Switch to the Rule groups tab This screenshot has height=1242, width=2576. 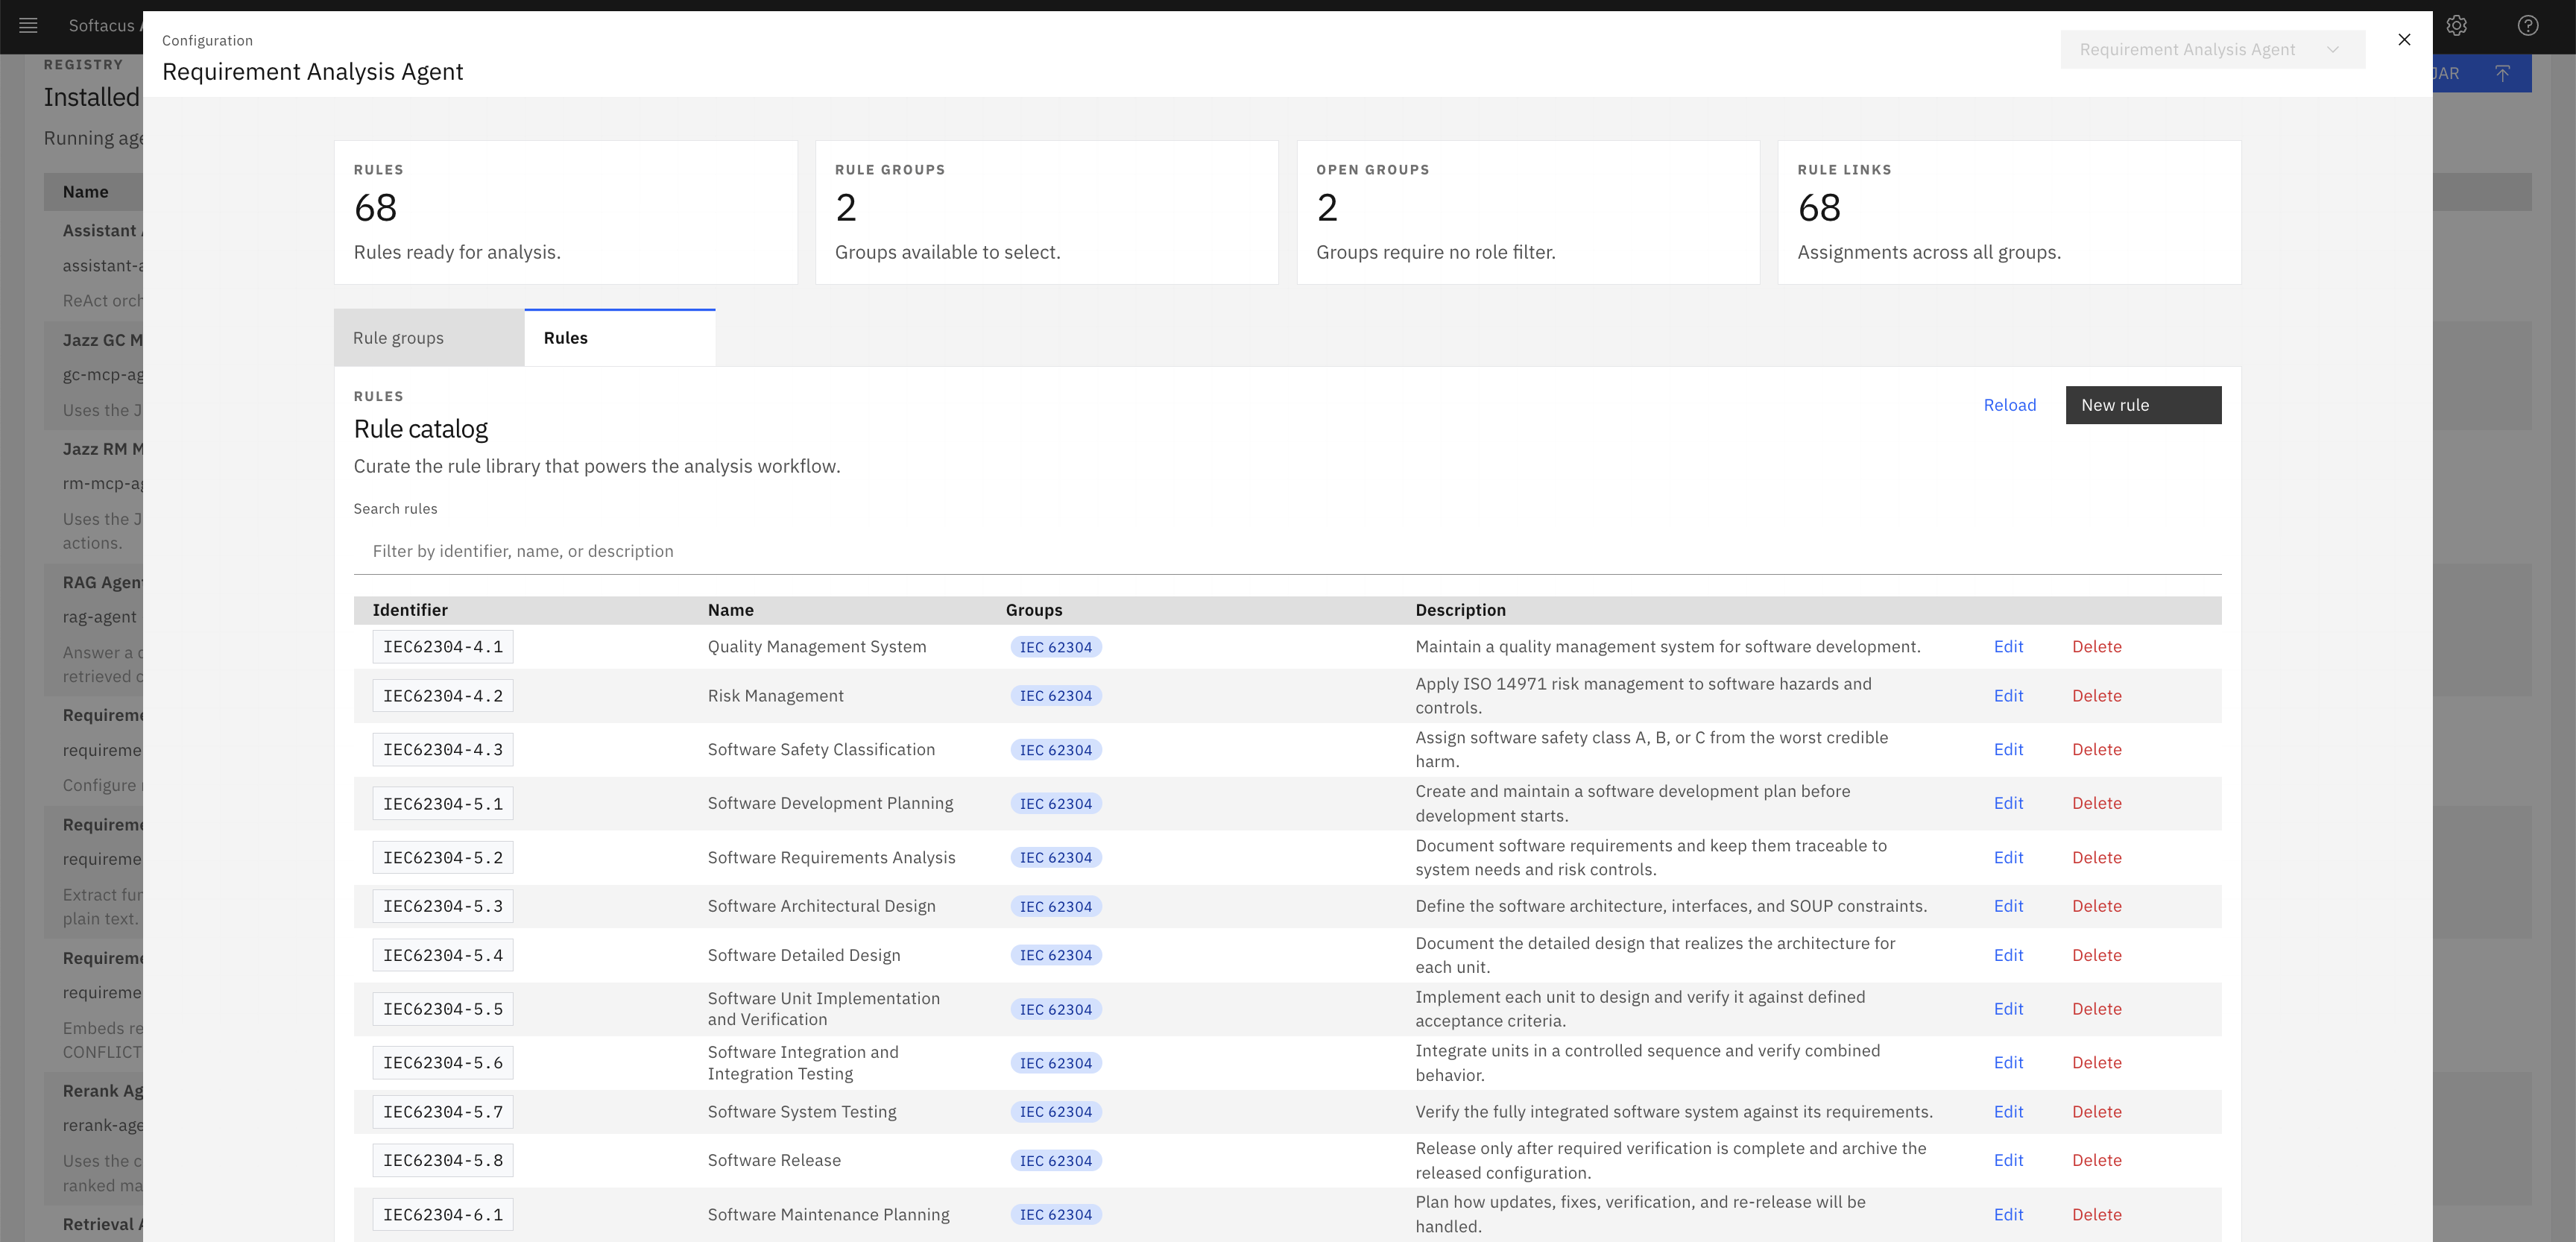(429, 338)
